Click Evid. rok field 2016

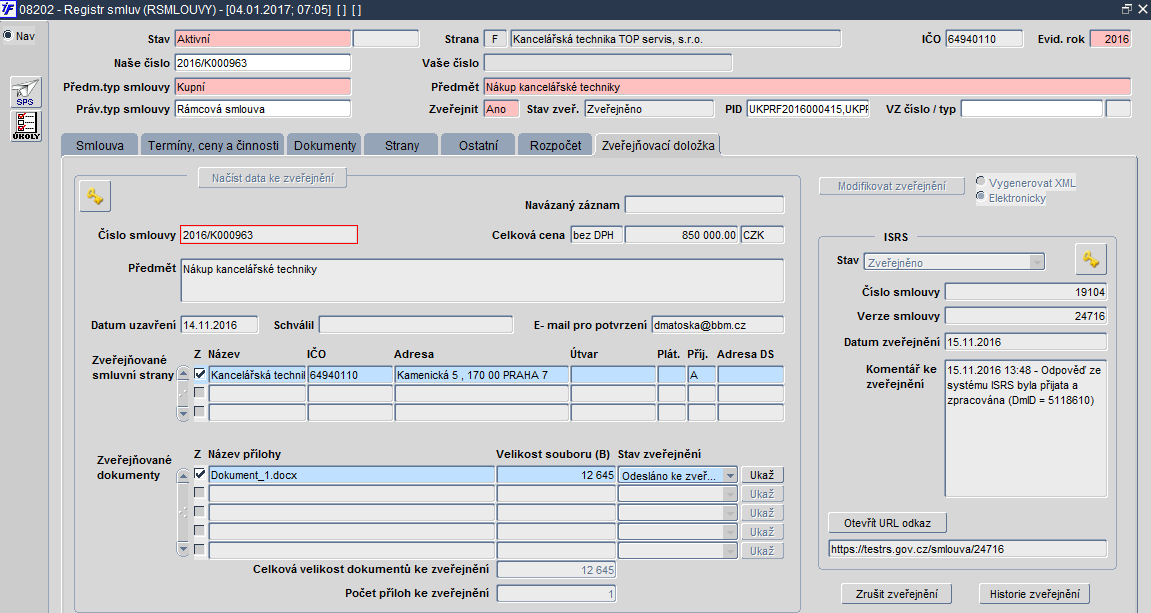click(x=1111, y=39)
